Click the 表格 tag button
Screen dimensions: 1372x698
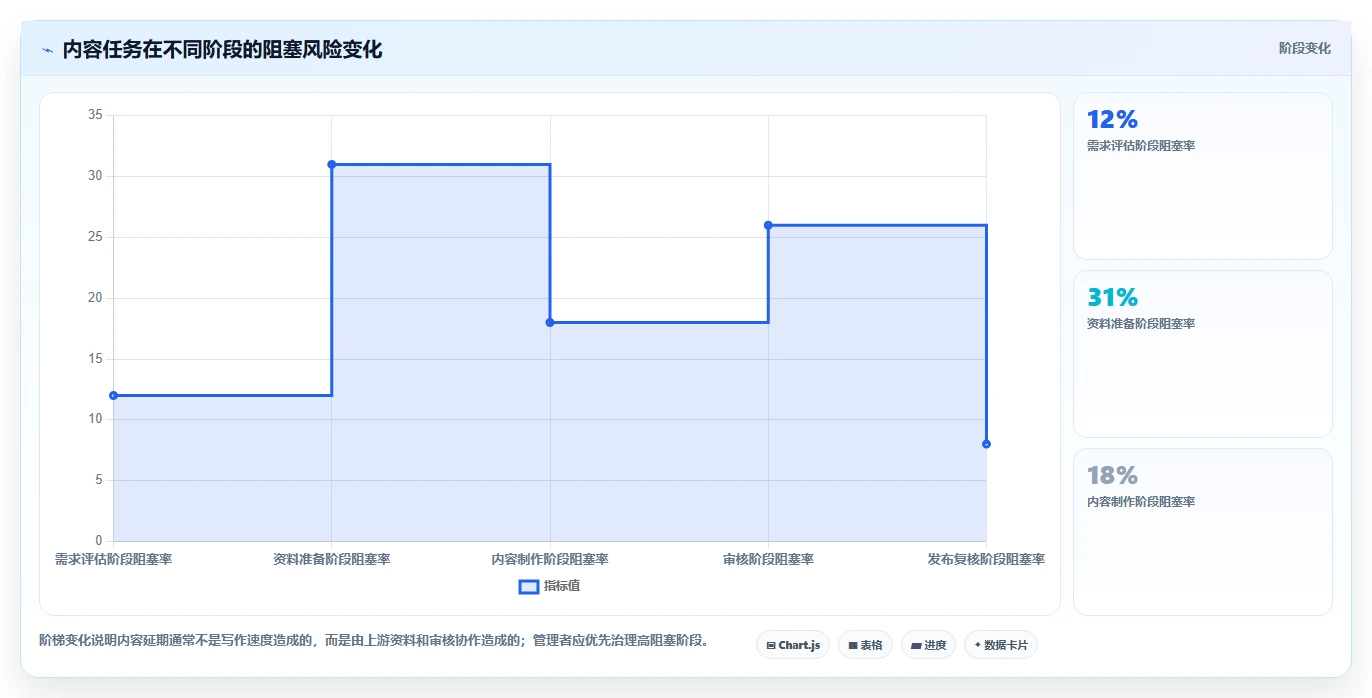click(x=865, y=645)
